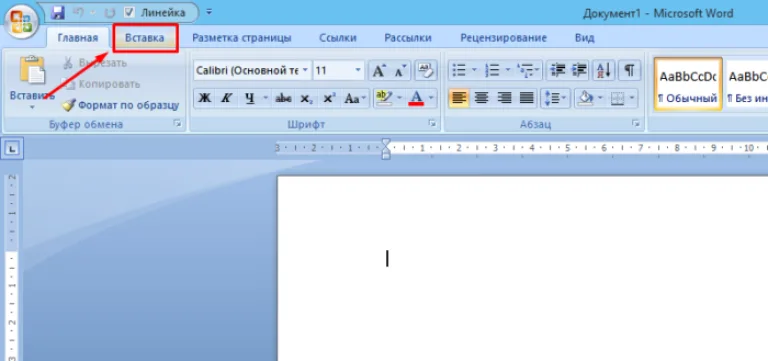Open underline style dropdown arrow
This screenshot has height=361, width=768.
point(265,98)
